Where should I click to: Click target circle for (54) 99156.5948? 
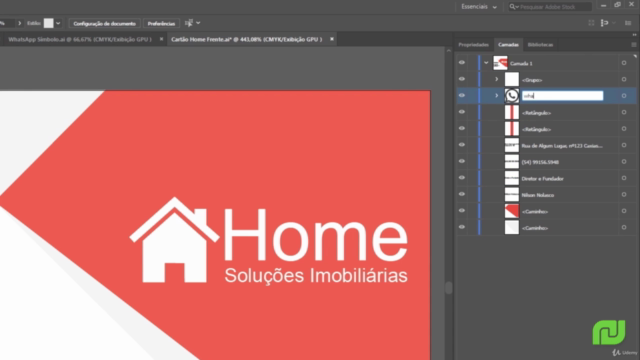624,161
